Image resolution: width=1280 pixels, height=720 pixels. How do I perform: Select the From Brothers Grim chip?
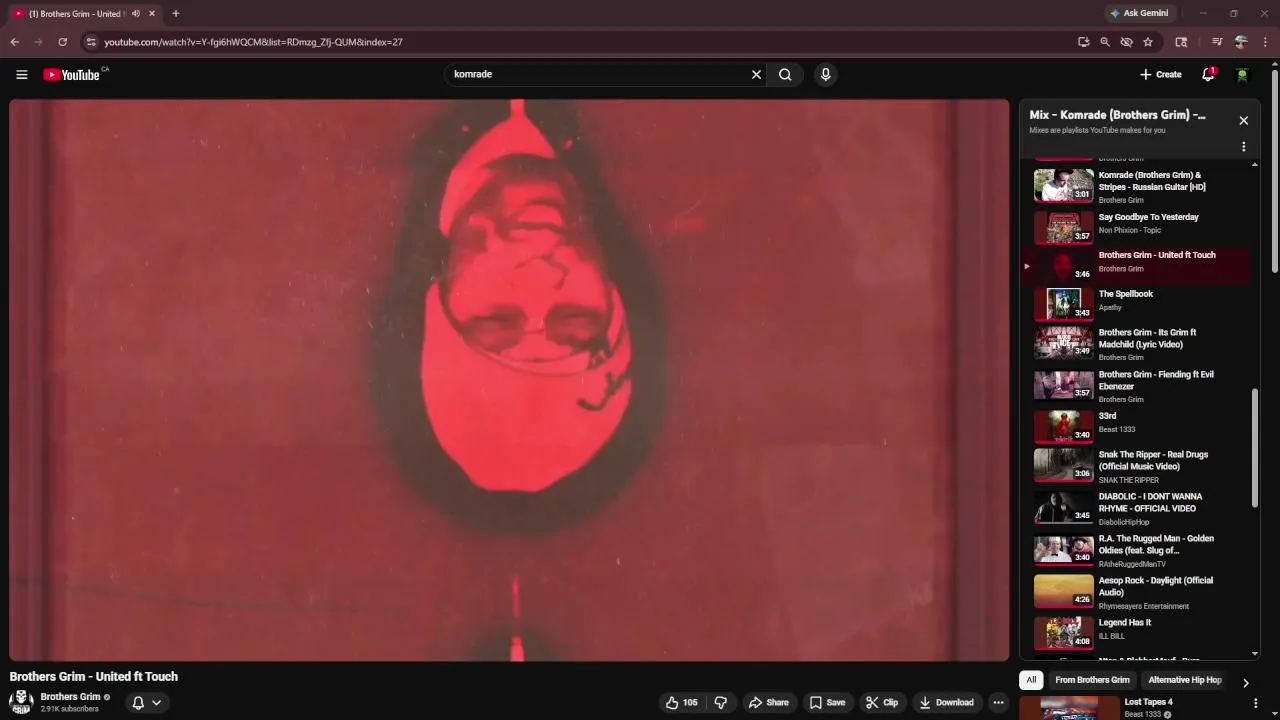pyautogui.click(x=1092, y=680)
